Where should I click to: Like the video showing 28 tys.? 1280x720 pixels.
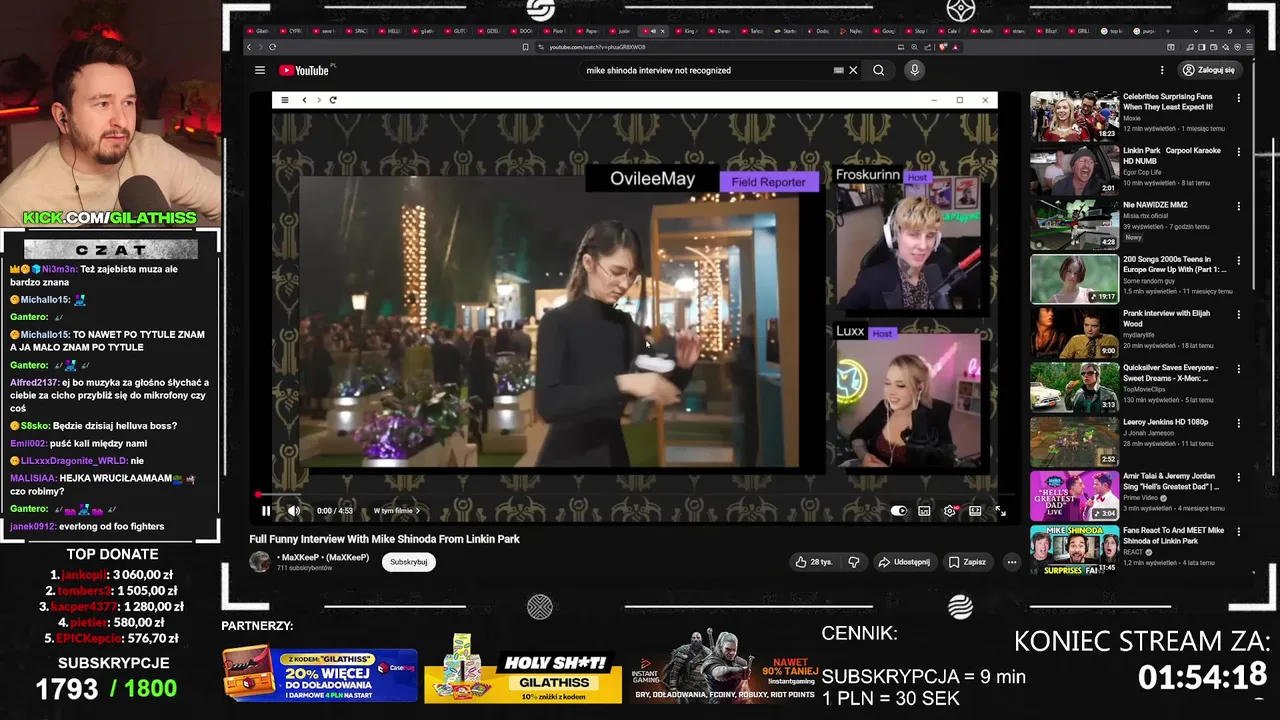[x=814, y=562]
